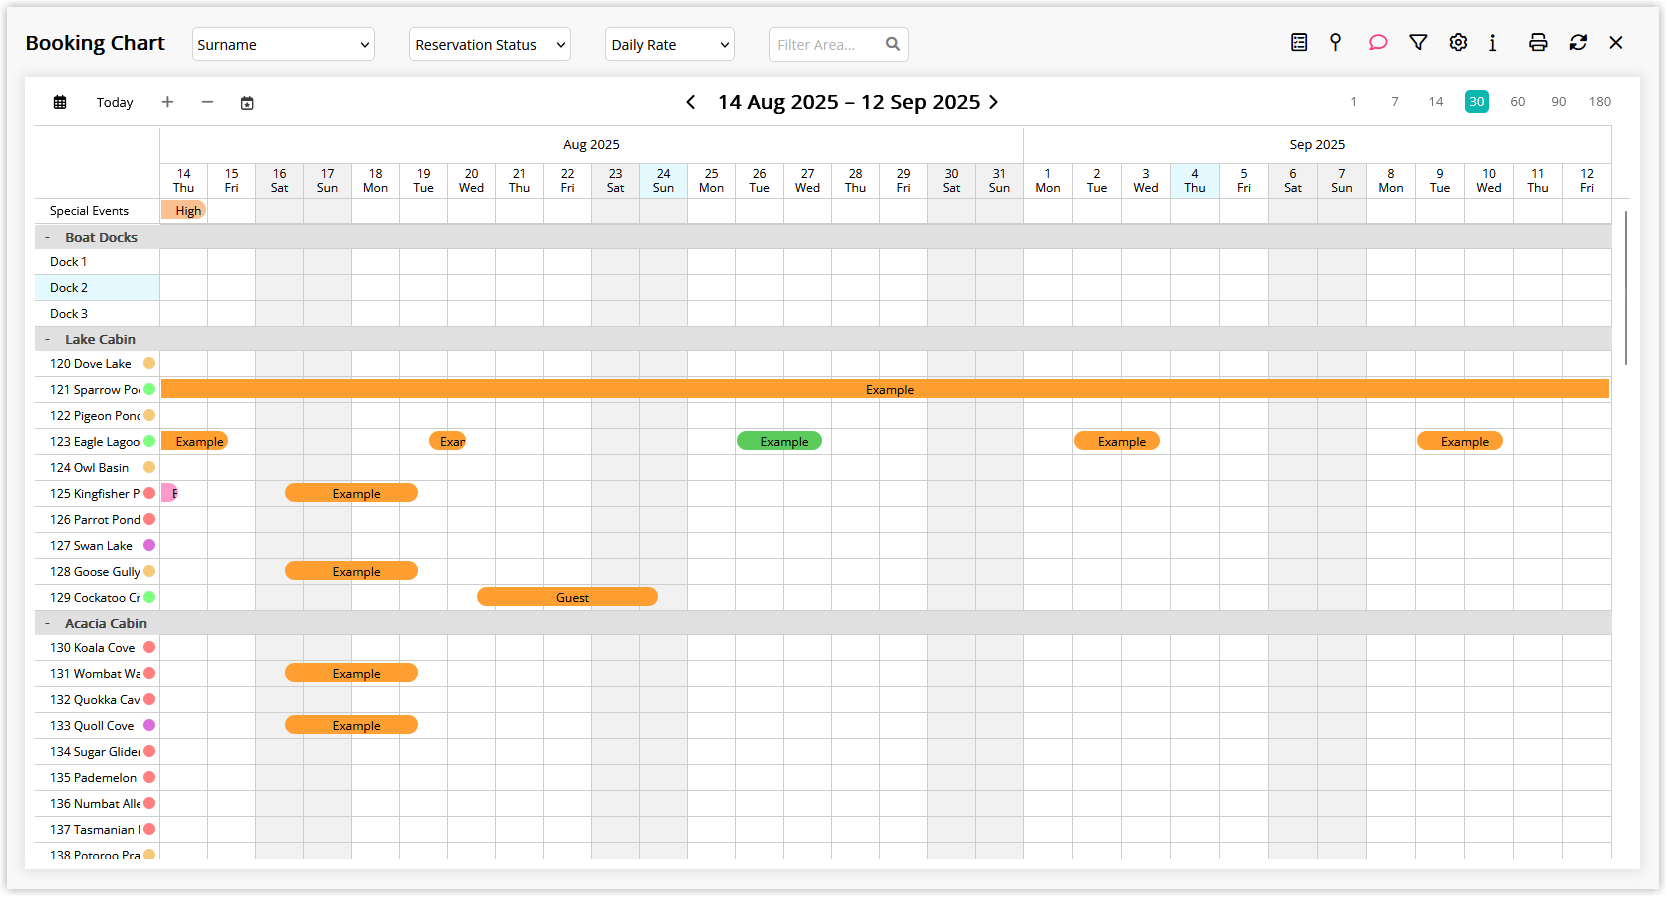Click the search magnifier in Filter Area

click(893, 44)
